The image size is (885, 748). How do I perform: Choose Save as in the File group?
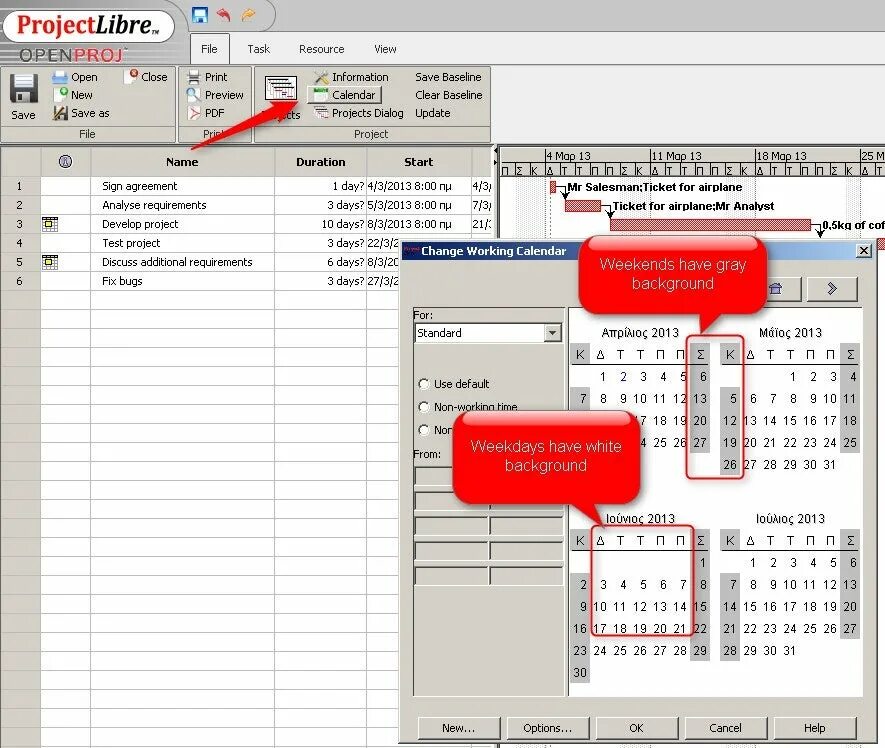(x=81, y=113)
